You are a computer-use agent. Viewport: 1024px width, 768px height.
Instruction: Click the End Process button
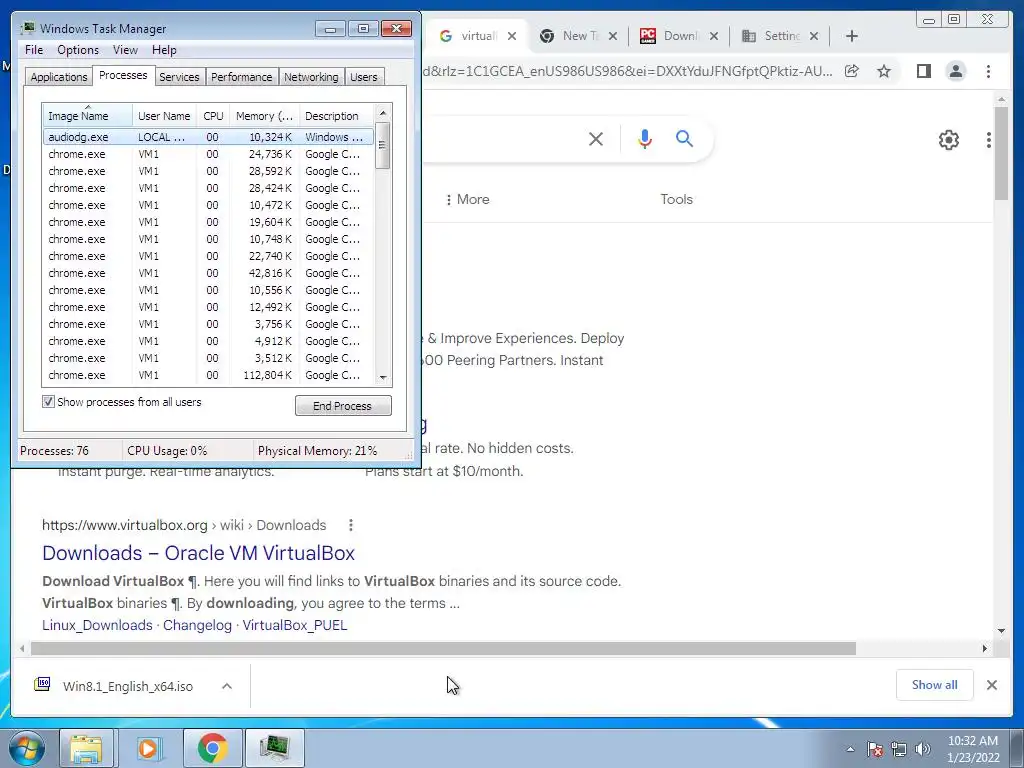343,406
